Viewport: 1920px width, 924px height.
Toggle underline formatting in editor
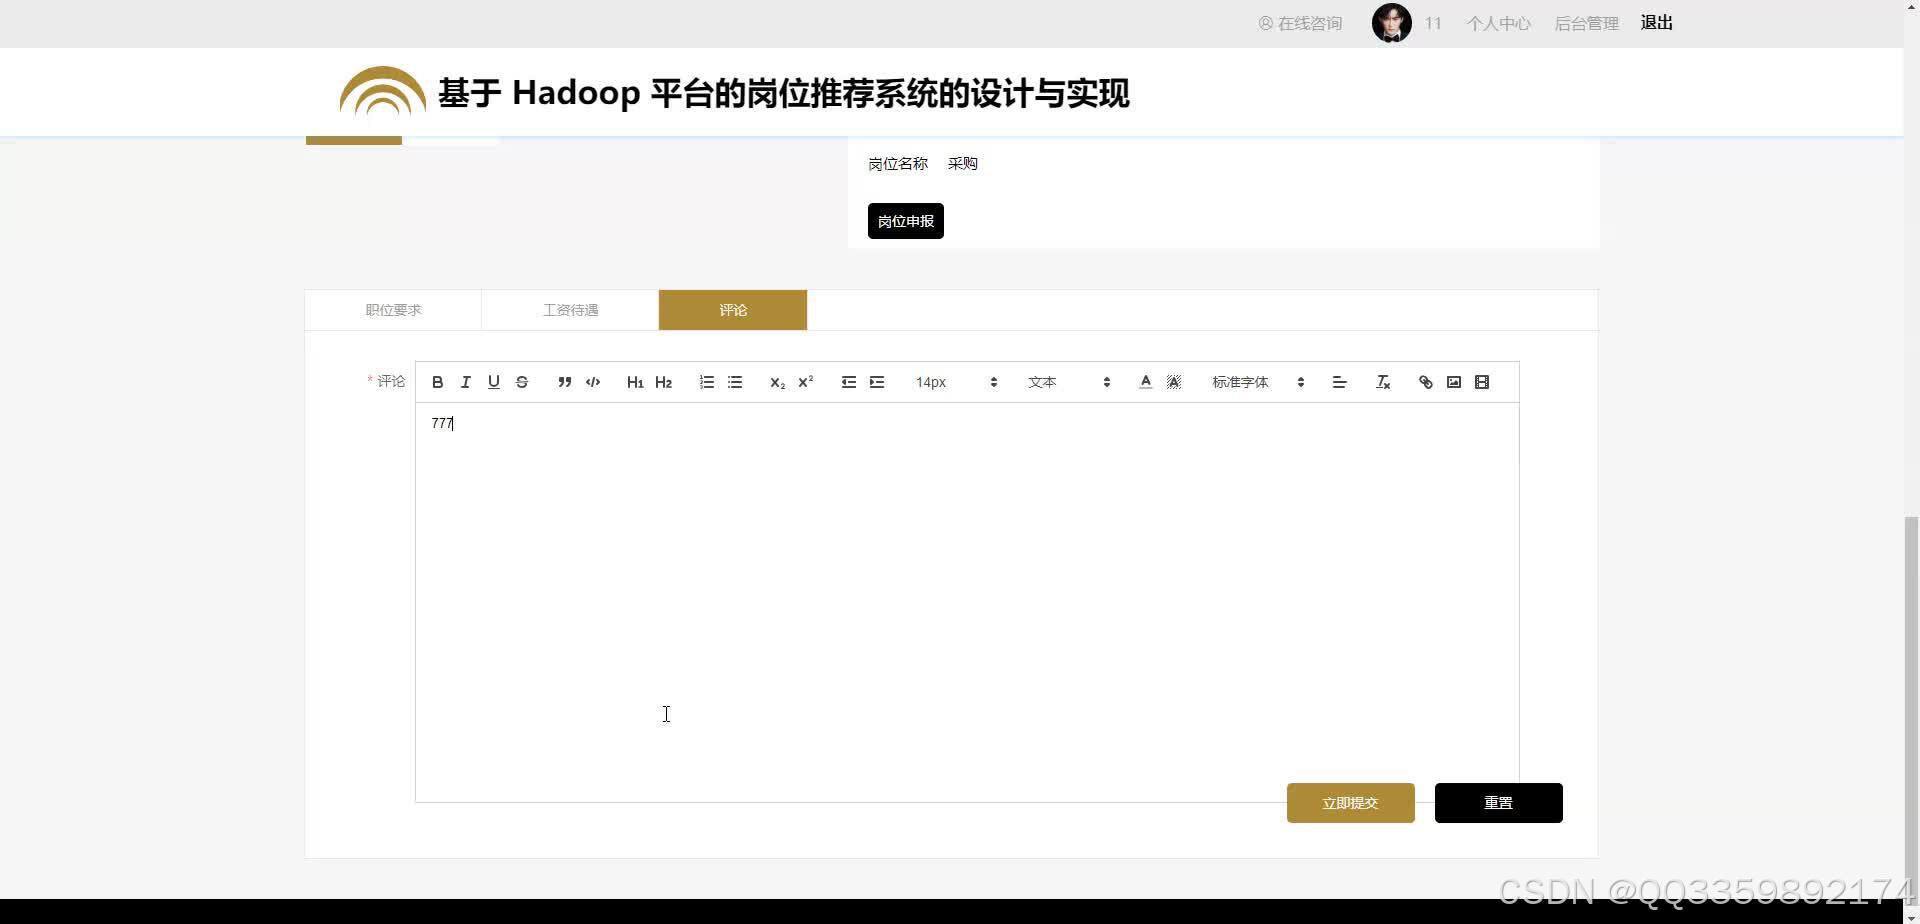pyautogui.click(x=493, y=382)
